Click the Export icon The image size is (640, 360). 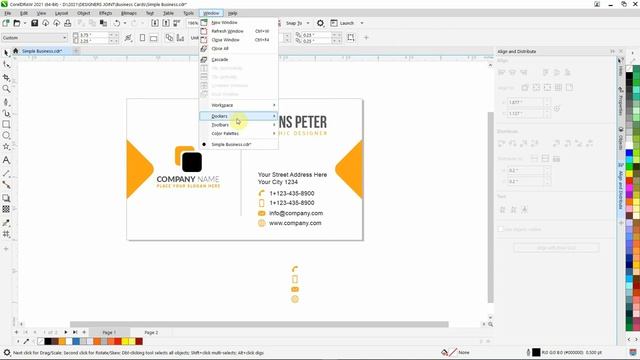pos(166,23)
